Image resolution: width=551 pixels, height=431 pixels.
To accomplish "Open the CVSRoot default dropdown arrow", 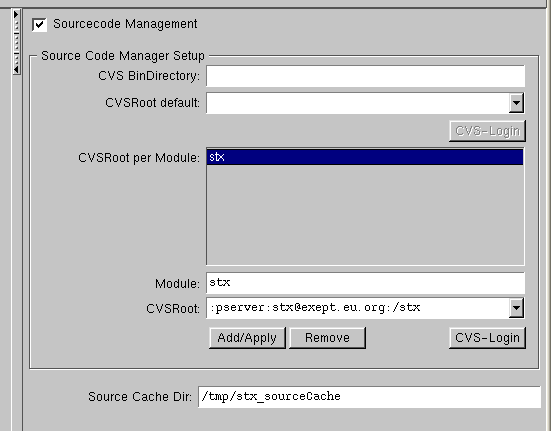I will pyautogui.click(x=516, y=103).
